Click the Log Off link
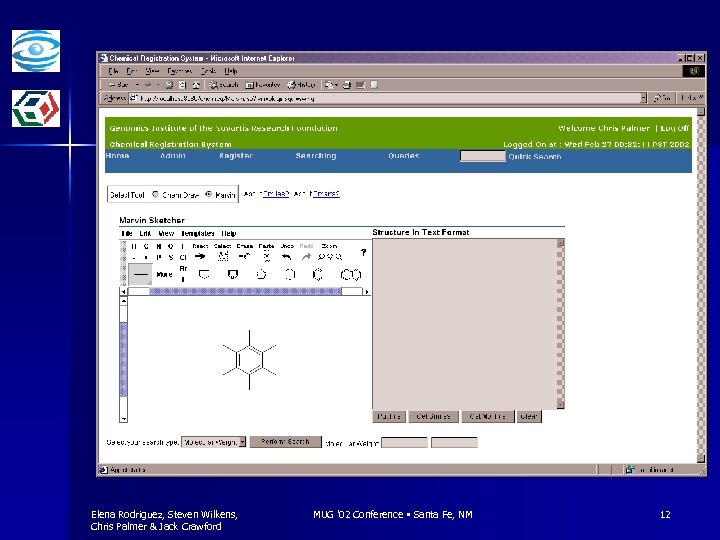The width and height of the screenshot is (720, 540). click(675, 128)
